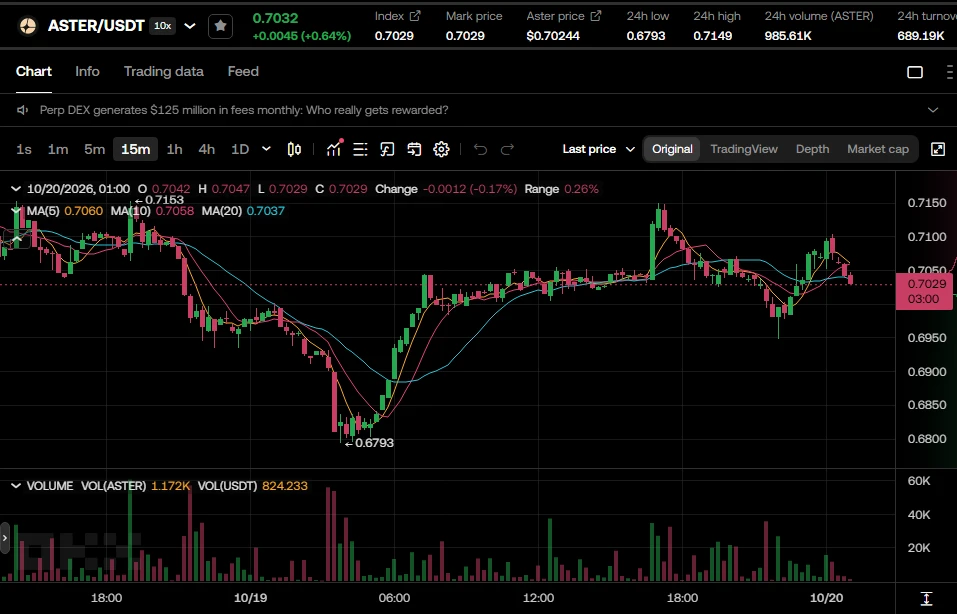Open chart settings gear
The height and width of the screenshot is (614, 957).
(441, 149)
